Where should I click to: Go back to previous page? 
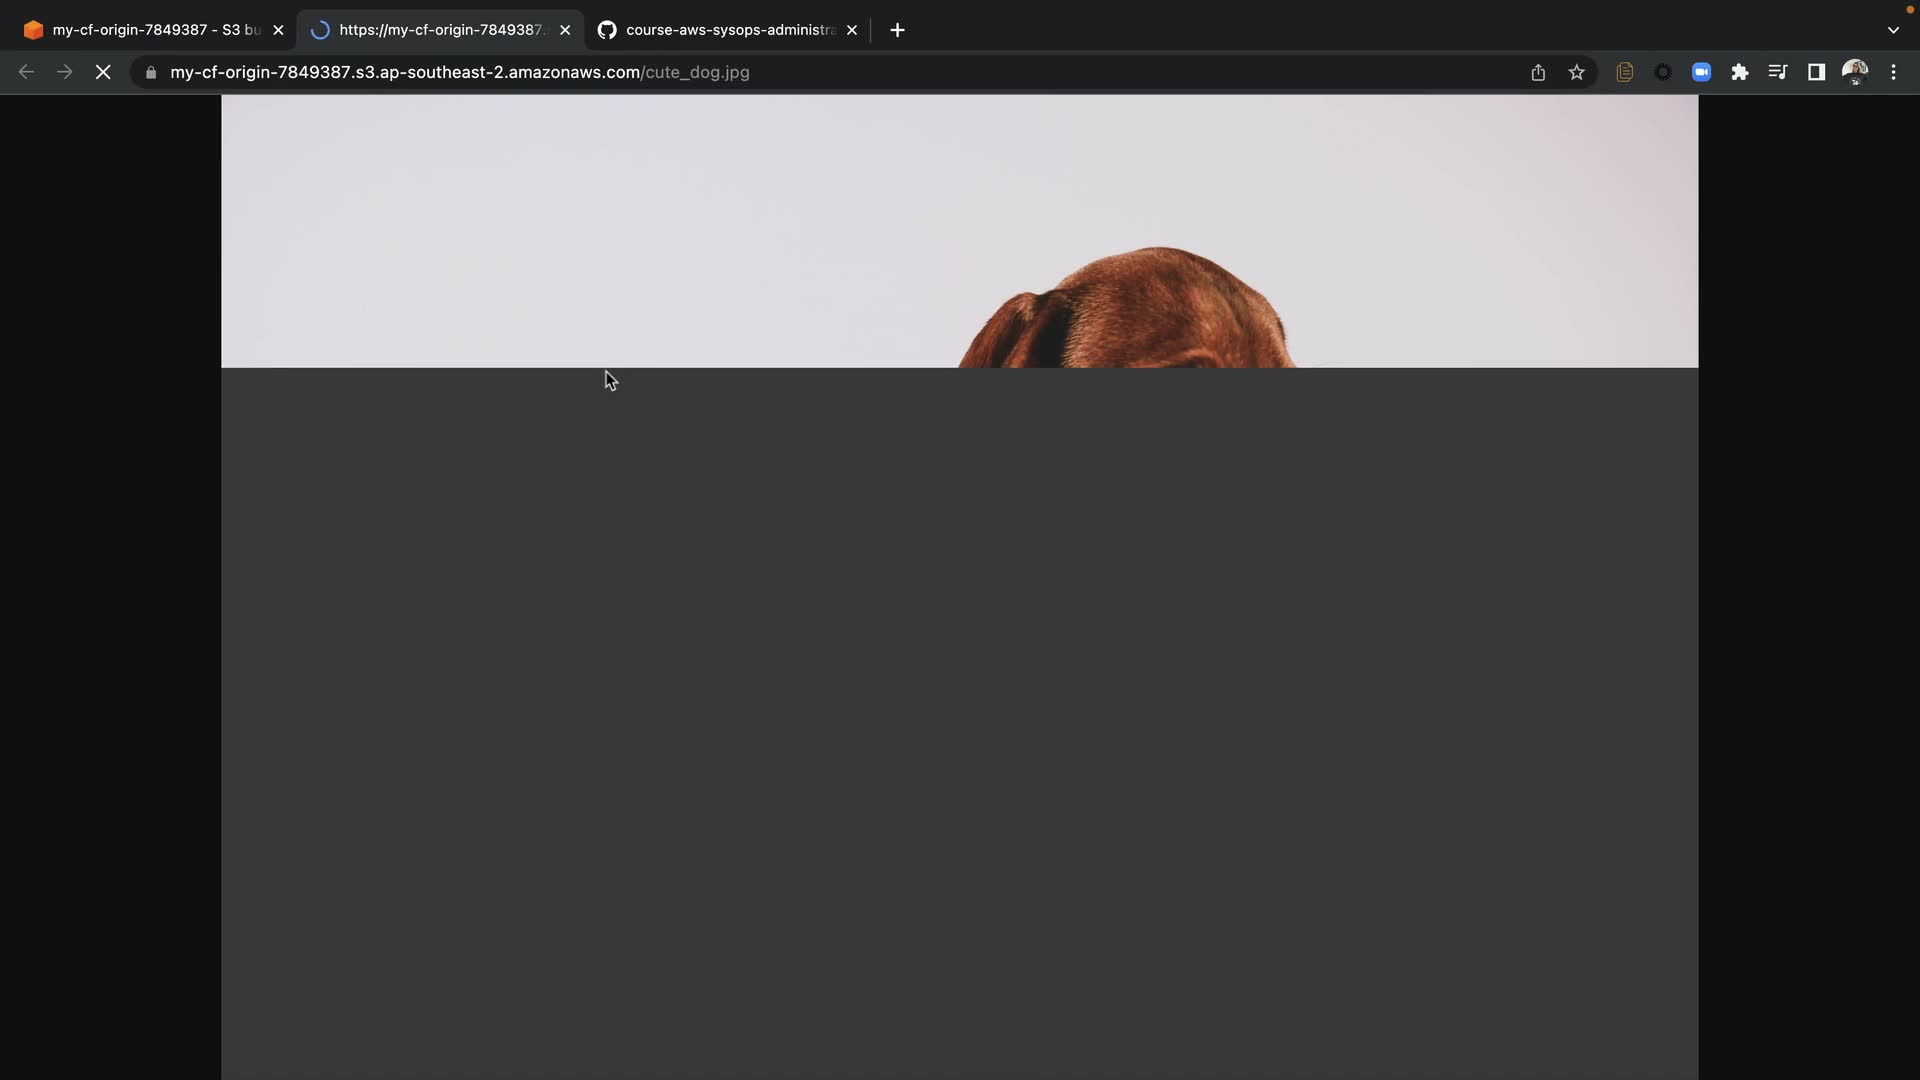(x=27, y=72)
